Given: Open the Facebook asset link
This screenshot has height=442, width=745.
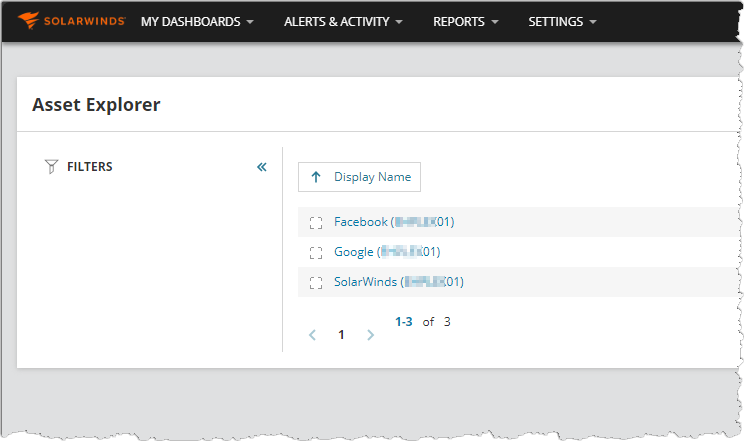Looking at the screenshot, I should pos(394,222).
